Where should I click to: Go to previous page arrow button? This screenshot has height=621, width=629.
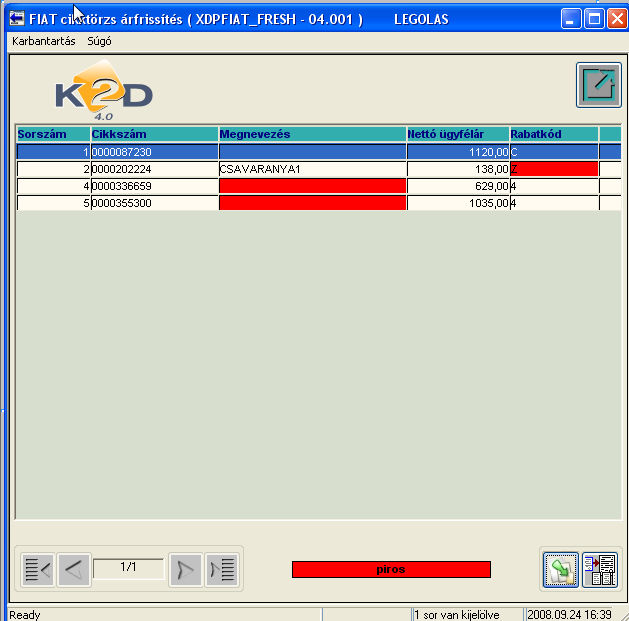tap(74, 569)
